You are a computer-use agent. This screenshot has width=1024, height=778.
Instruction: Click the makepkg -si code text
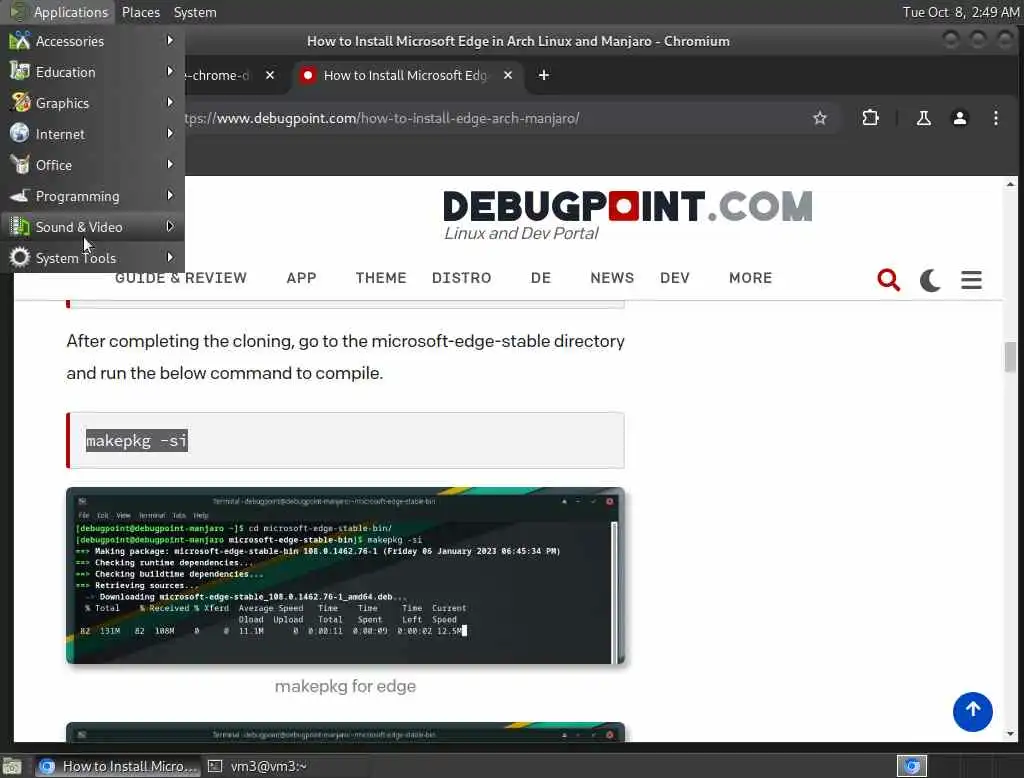coord(136,441)
